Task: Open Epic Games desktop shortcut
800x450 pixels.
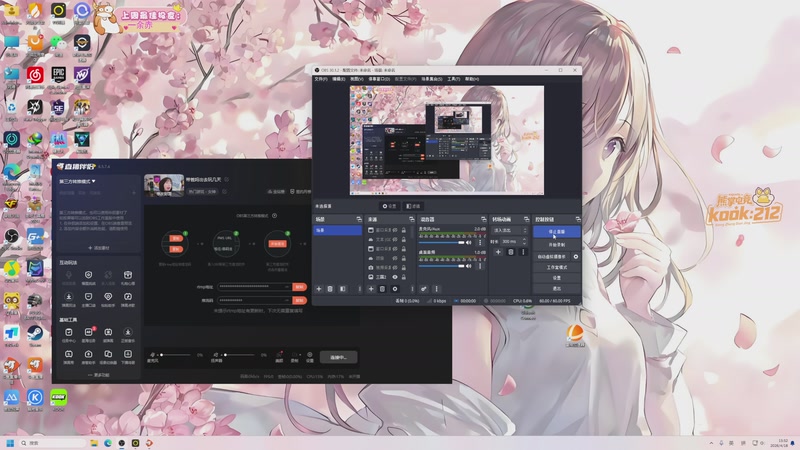Action: [59, 75]
